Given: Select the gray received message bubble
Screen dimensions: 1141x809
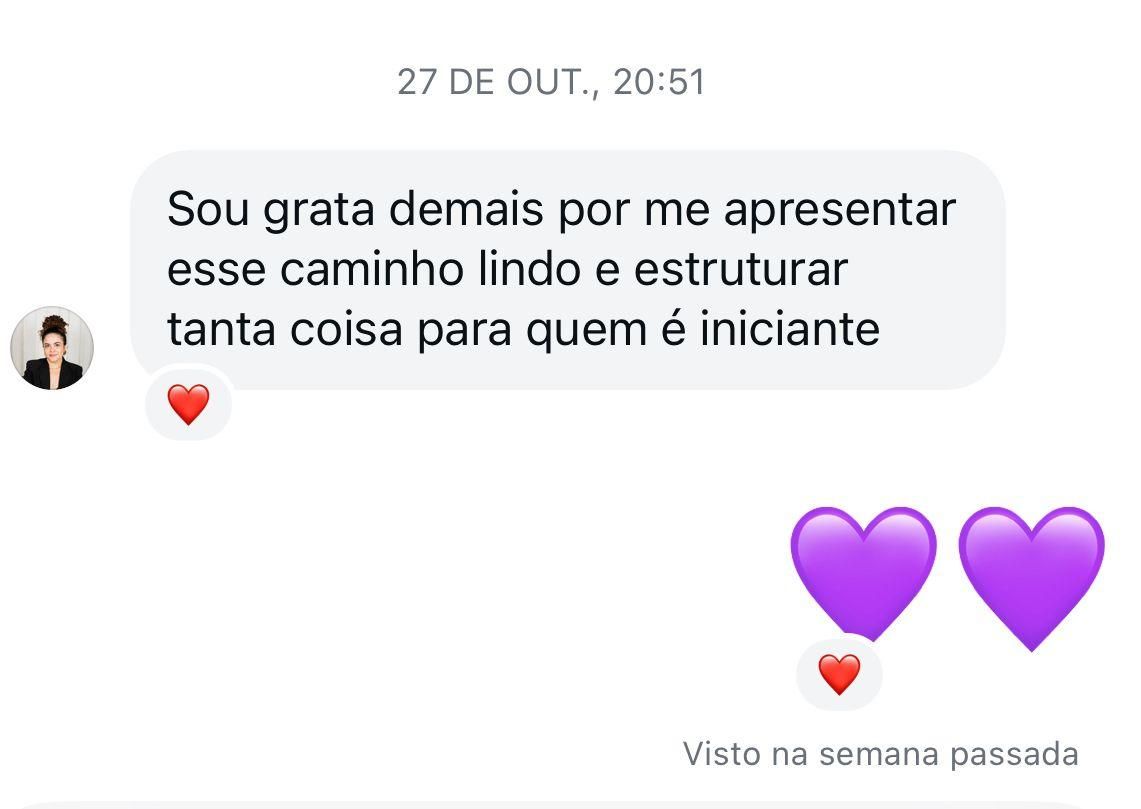Looking at the screenshot, I should point(567,270).
